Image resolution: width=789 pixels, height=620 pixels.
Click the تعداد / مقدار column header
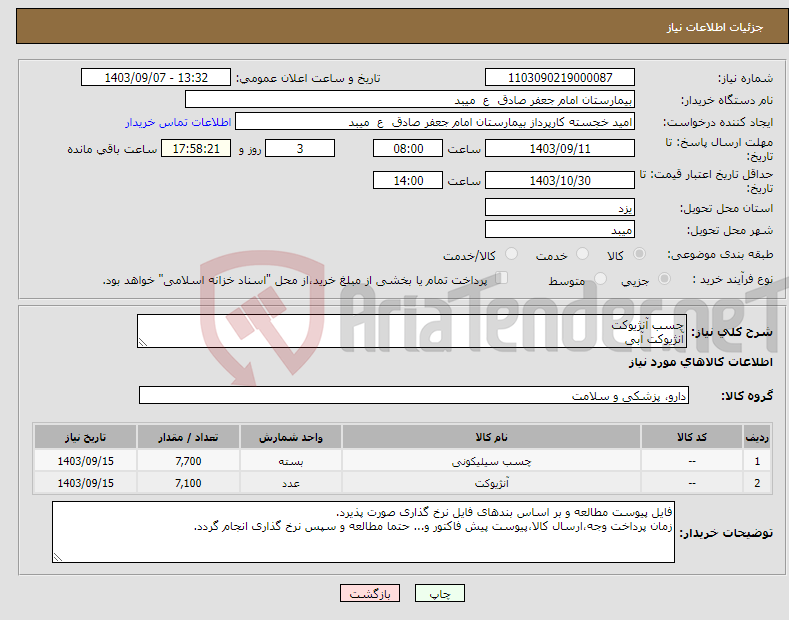(188, 437)
